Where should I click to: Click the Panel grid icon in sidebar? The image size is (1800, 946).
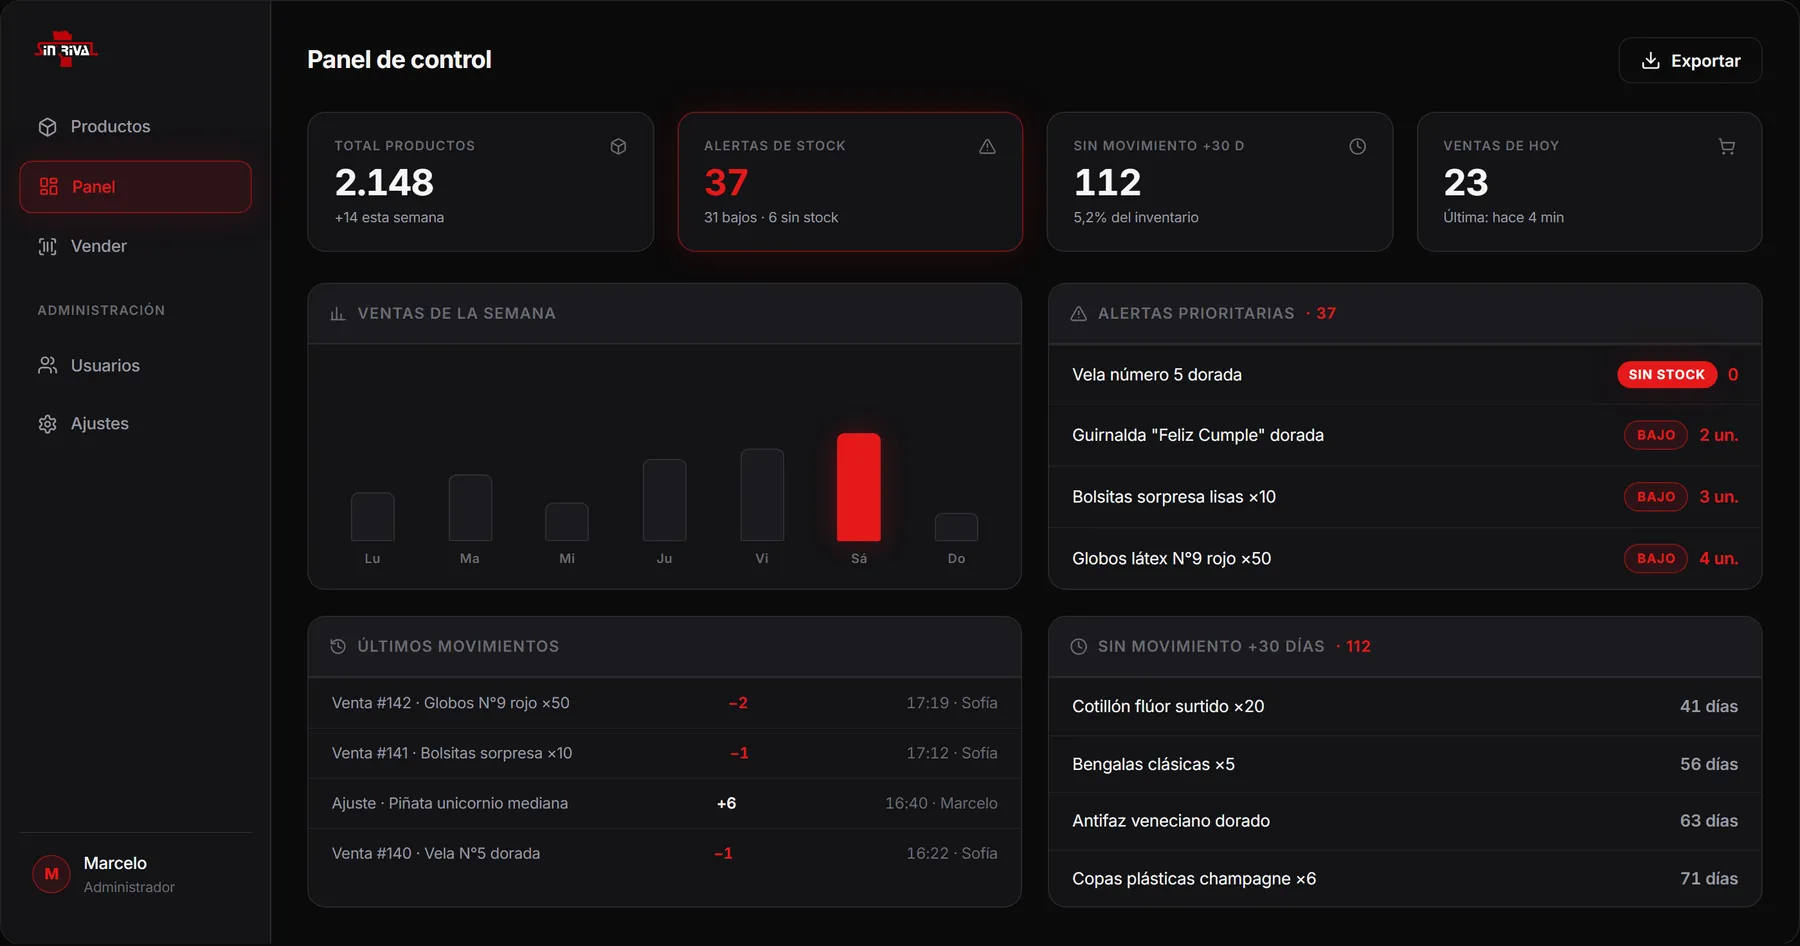(48, 187)
